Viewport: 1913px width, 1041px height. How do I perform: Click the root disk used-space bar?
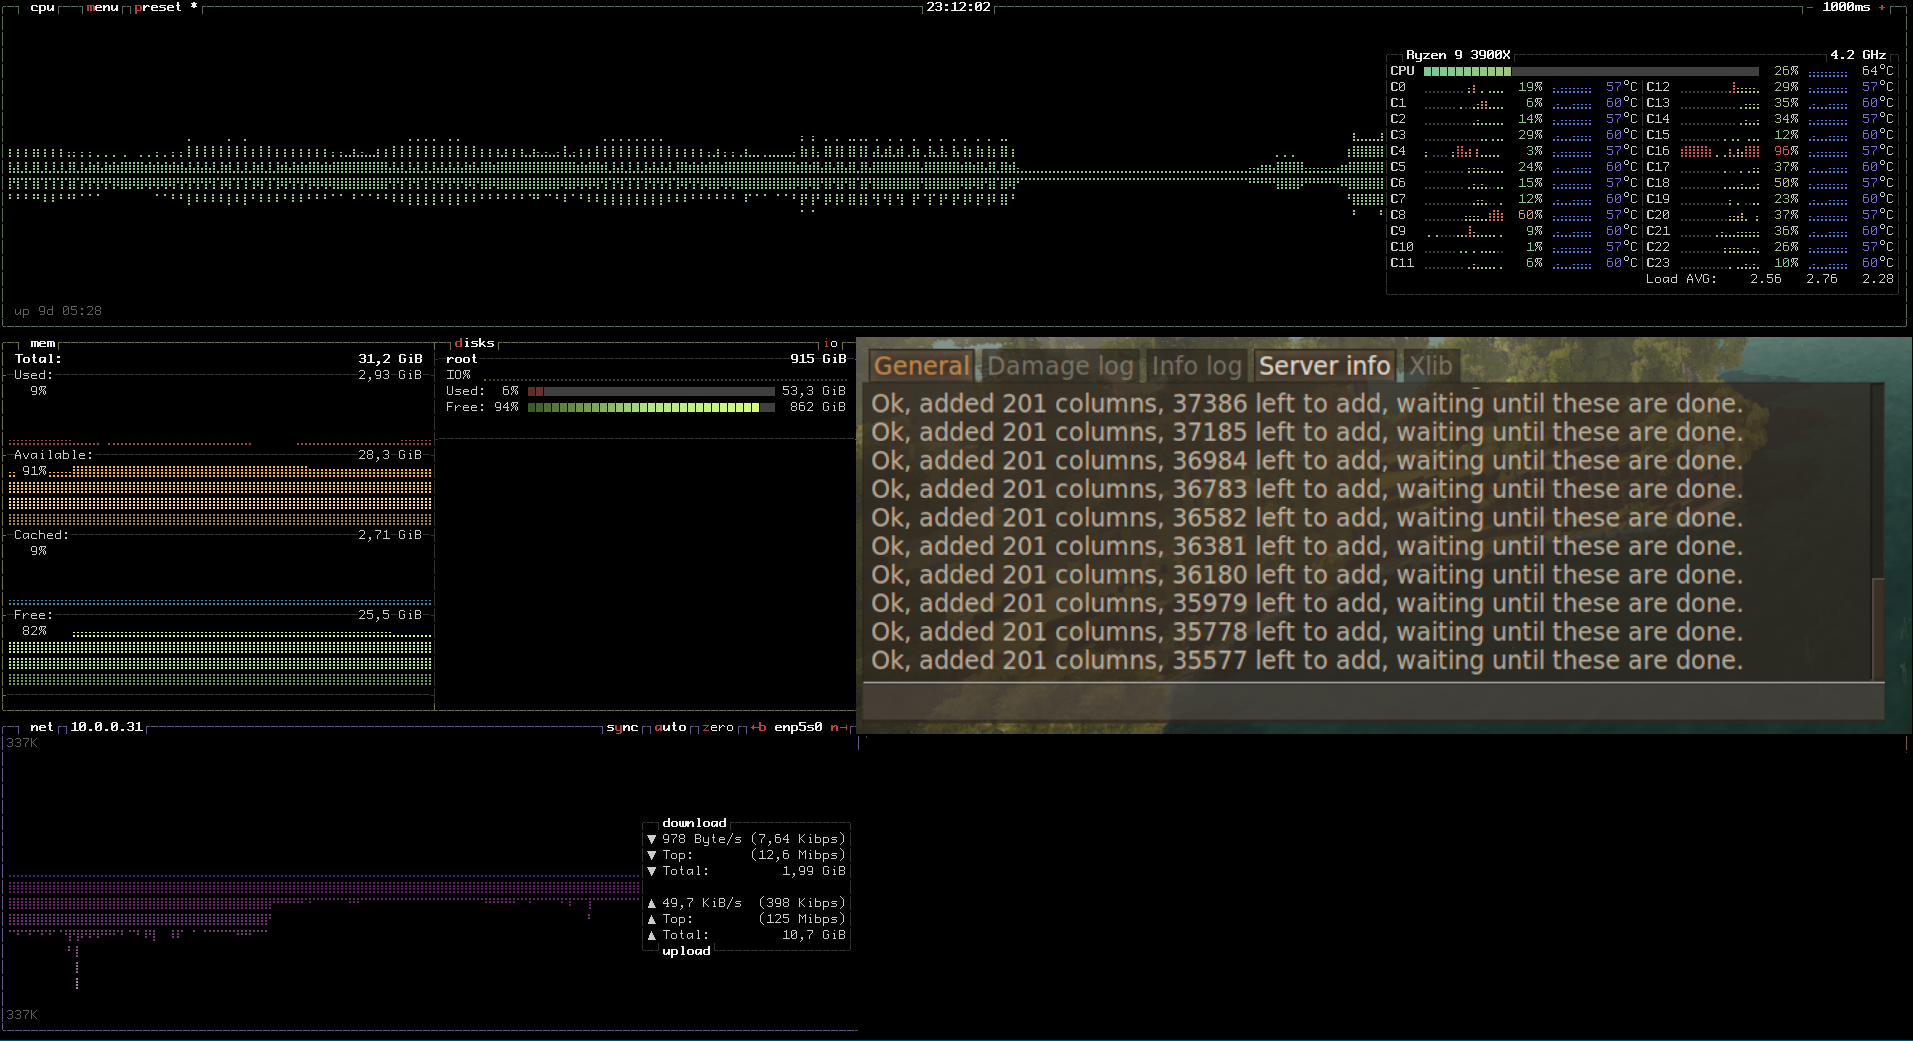(x=650, y=391)
